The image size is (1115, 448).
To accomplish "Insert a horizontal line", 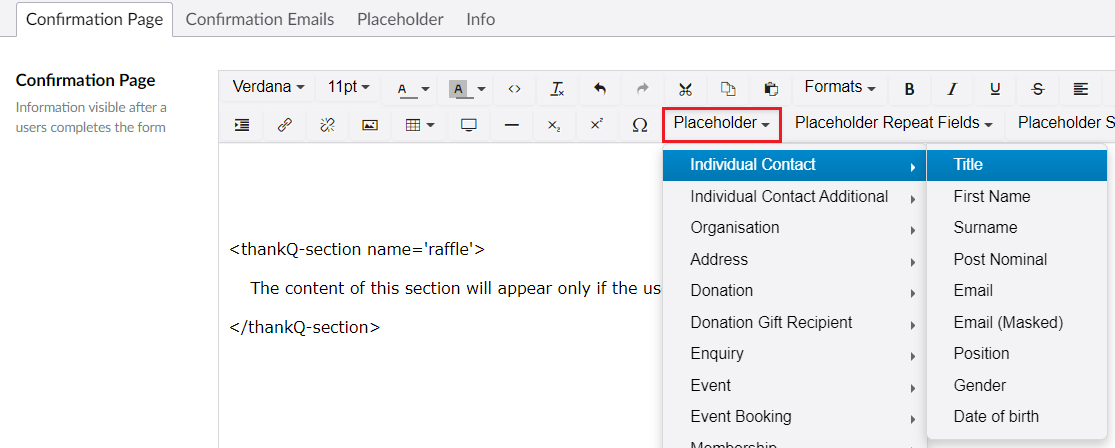I will point(512,125).
